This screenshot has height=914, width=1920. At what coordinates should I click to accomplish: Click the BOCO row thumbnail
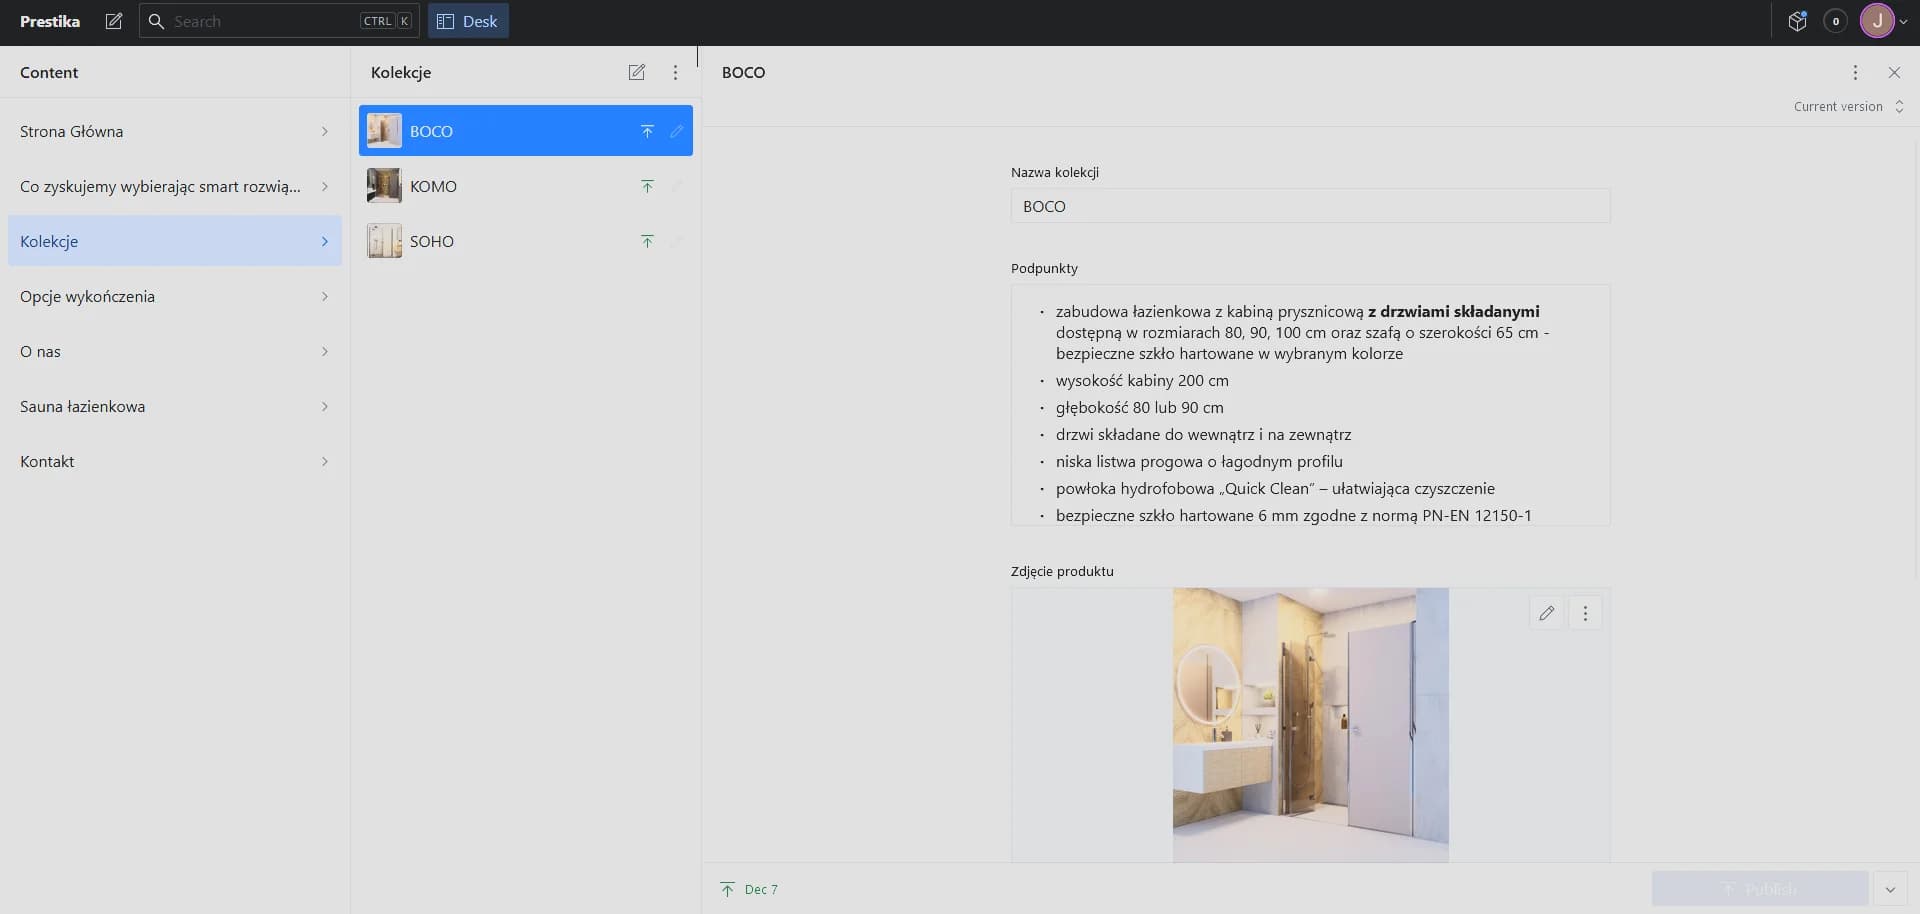(x=384, y=131)
